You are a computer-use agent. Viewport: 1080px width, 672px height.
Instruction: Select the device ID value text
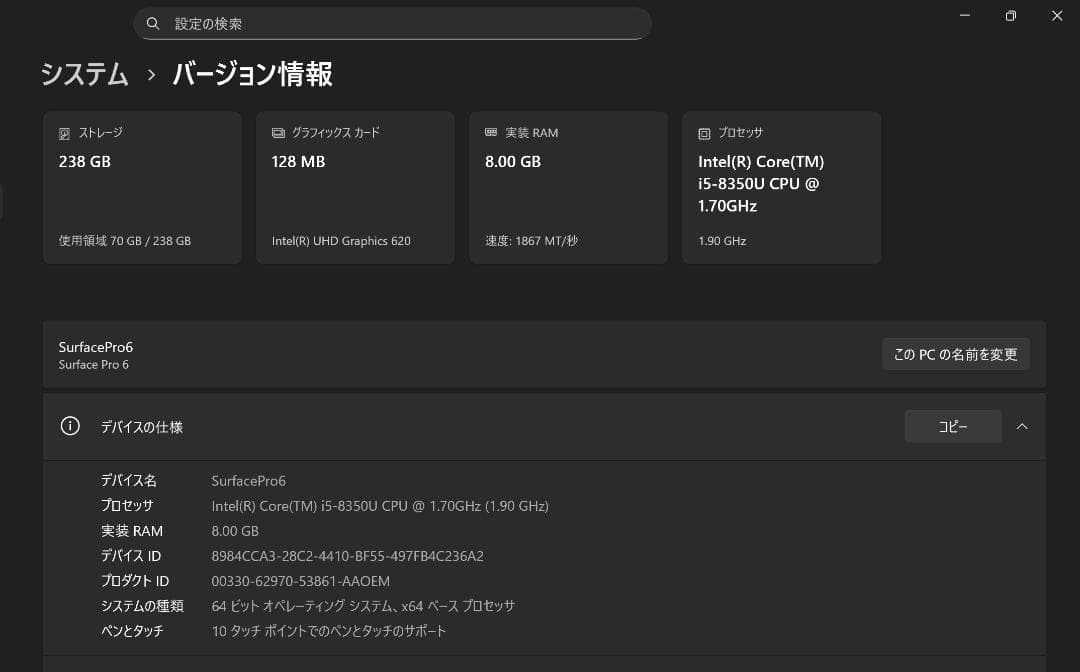[x=346, y=555]
